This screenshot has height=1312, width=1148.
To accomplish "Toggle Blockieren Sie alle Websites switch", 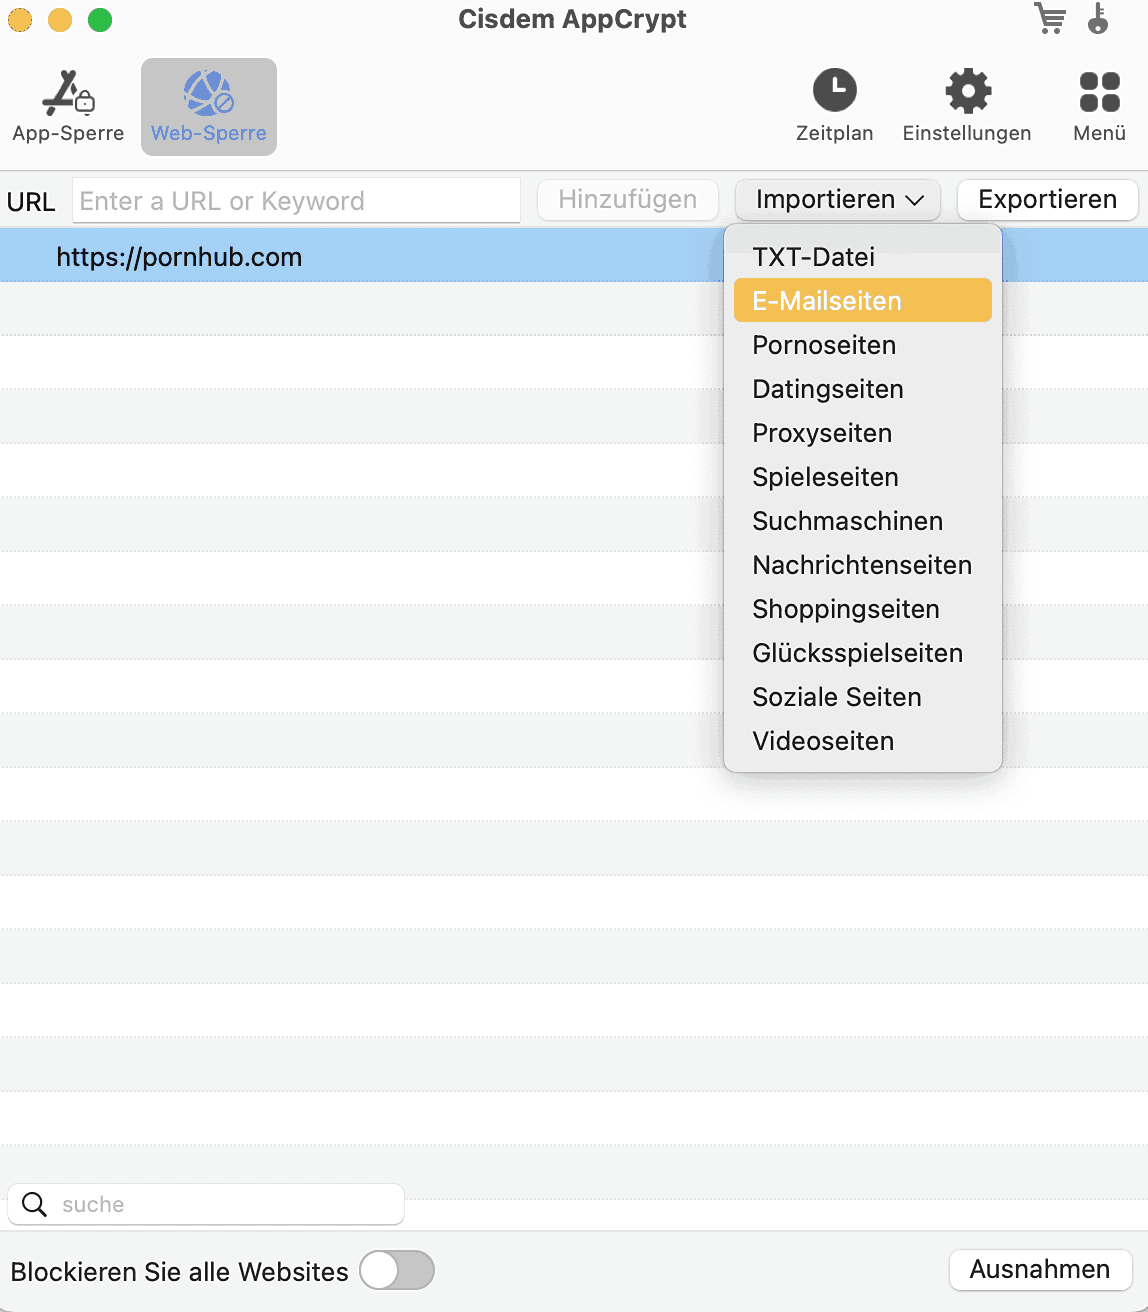I will pyautogui.click(x=397, y=1271).
